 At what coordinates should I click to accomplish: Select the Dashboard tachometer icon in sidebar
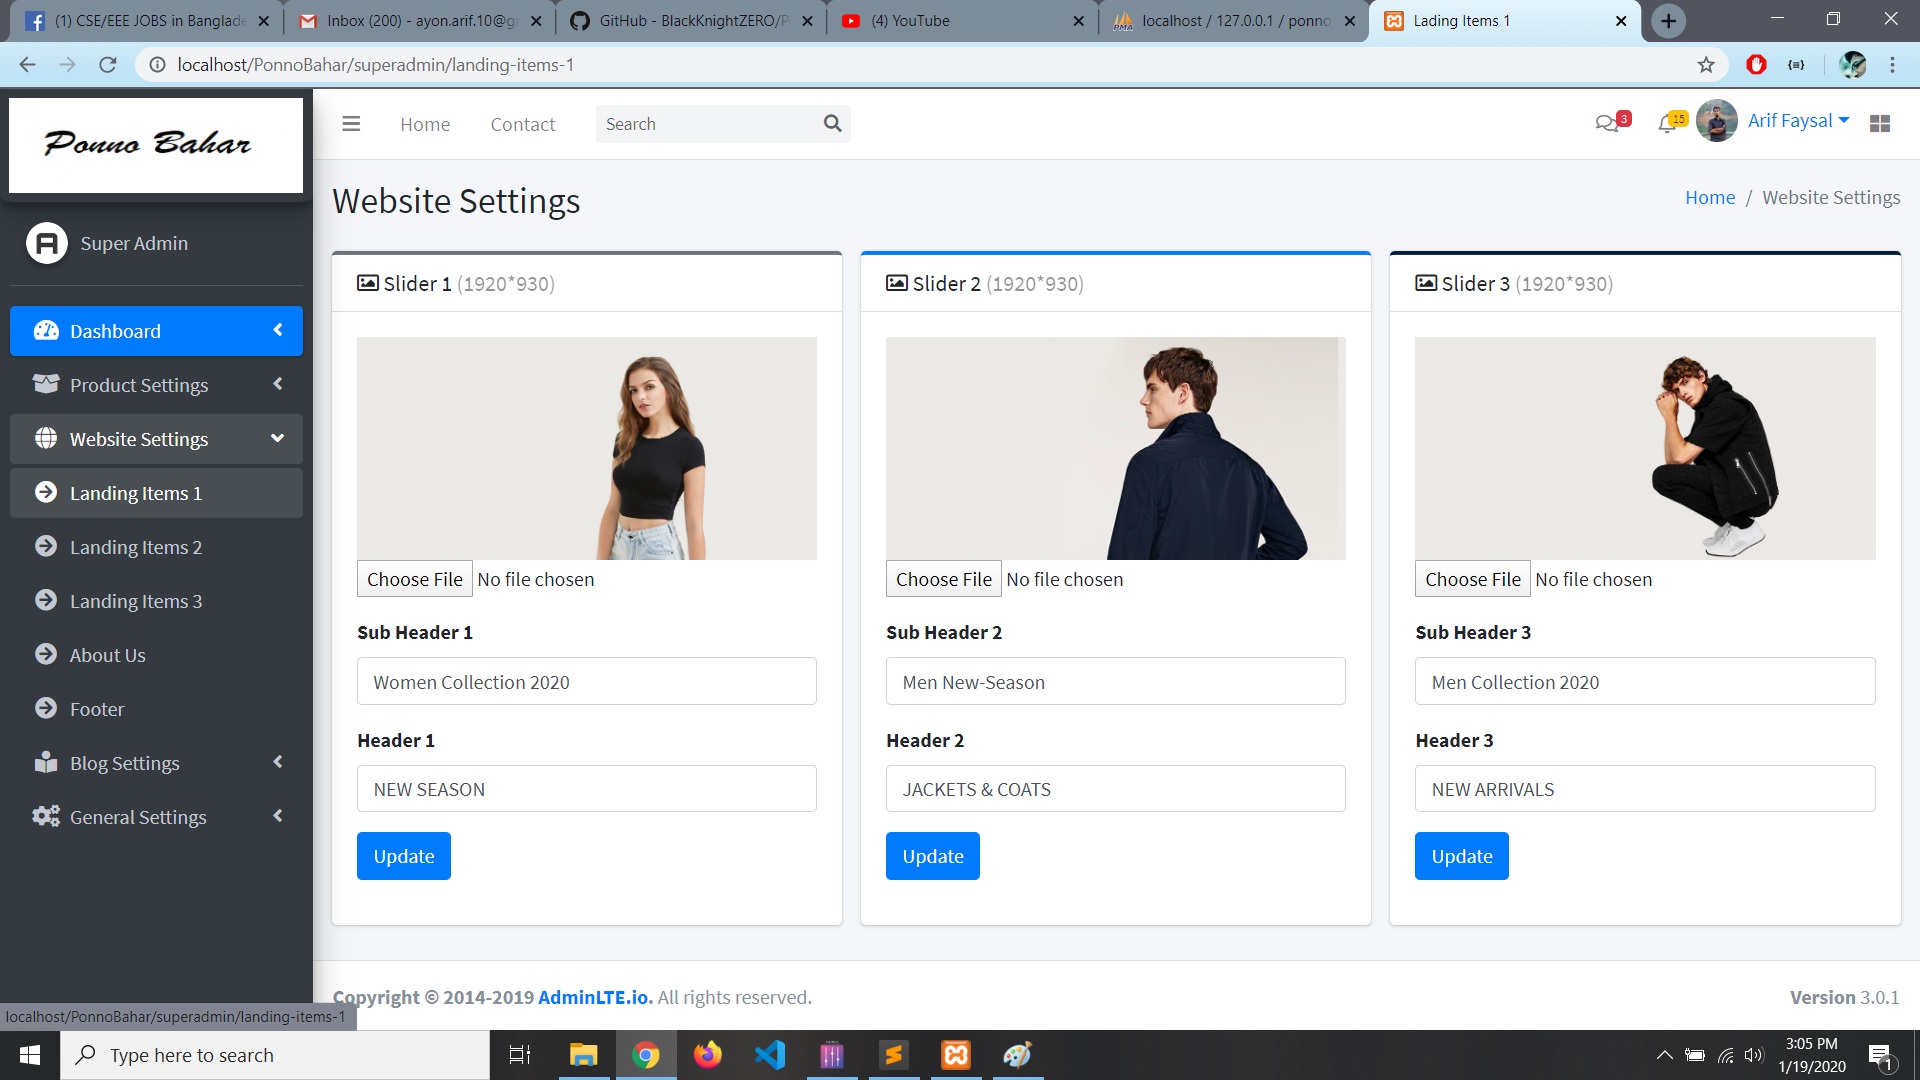[x=45, y=330]
